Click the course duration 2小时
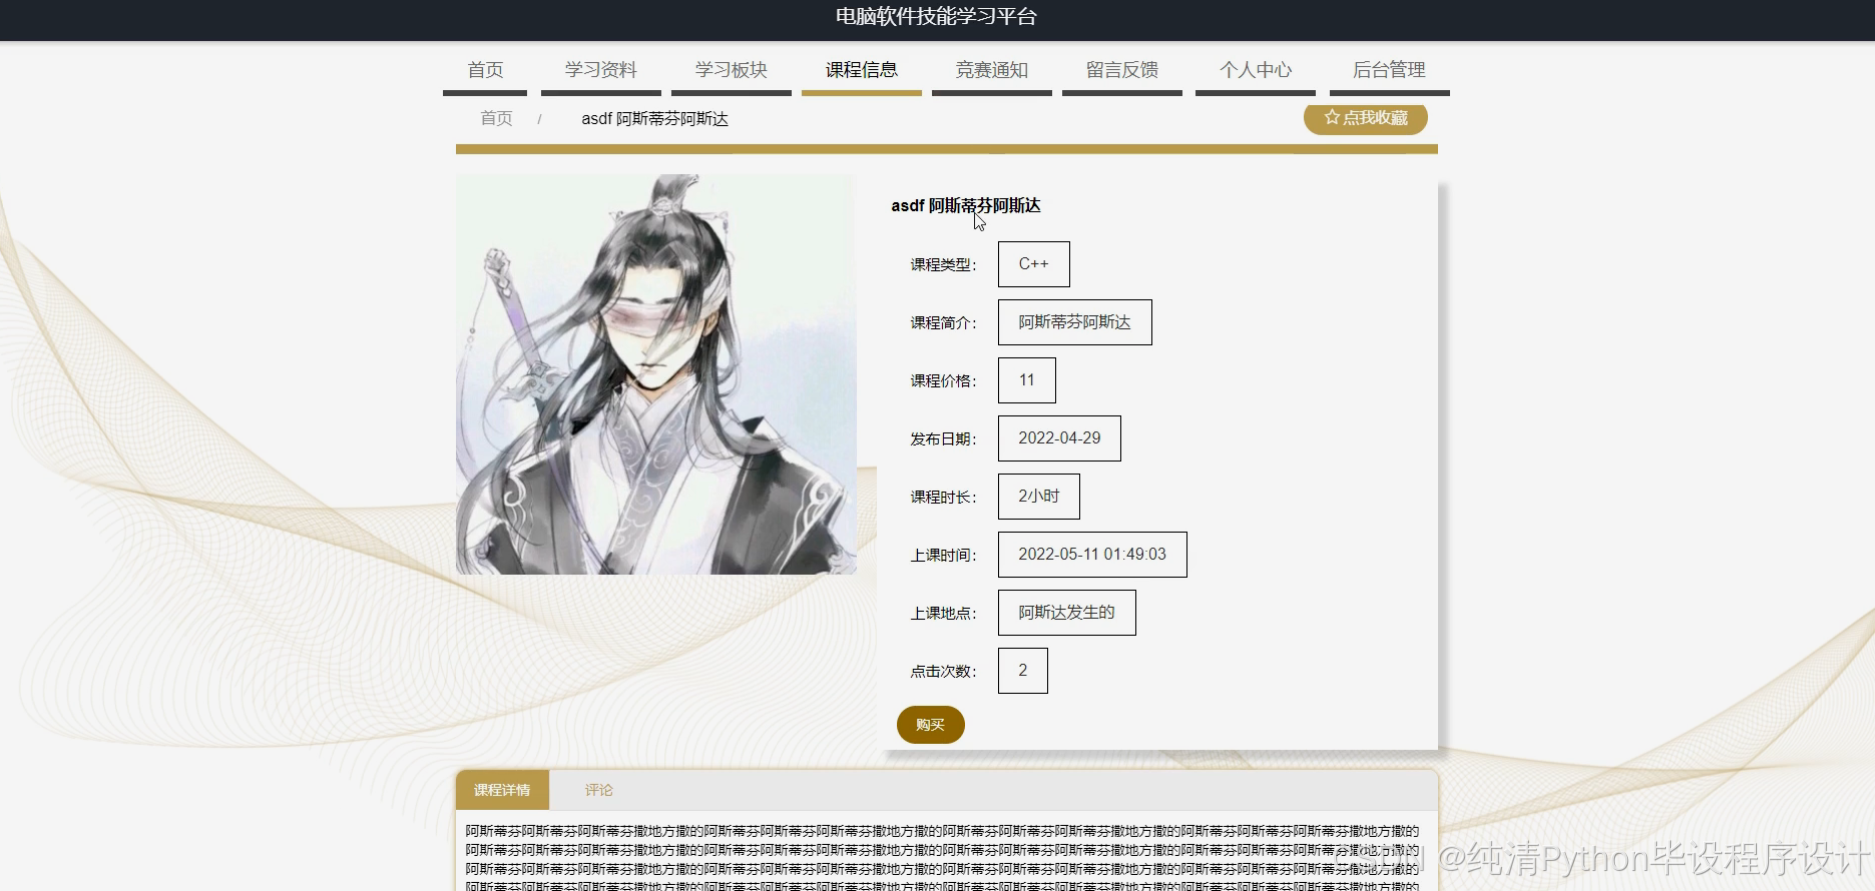This screenshot has width=1875, height=891. (x=1039, y=496)
